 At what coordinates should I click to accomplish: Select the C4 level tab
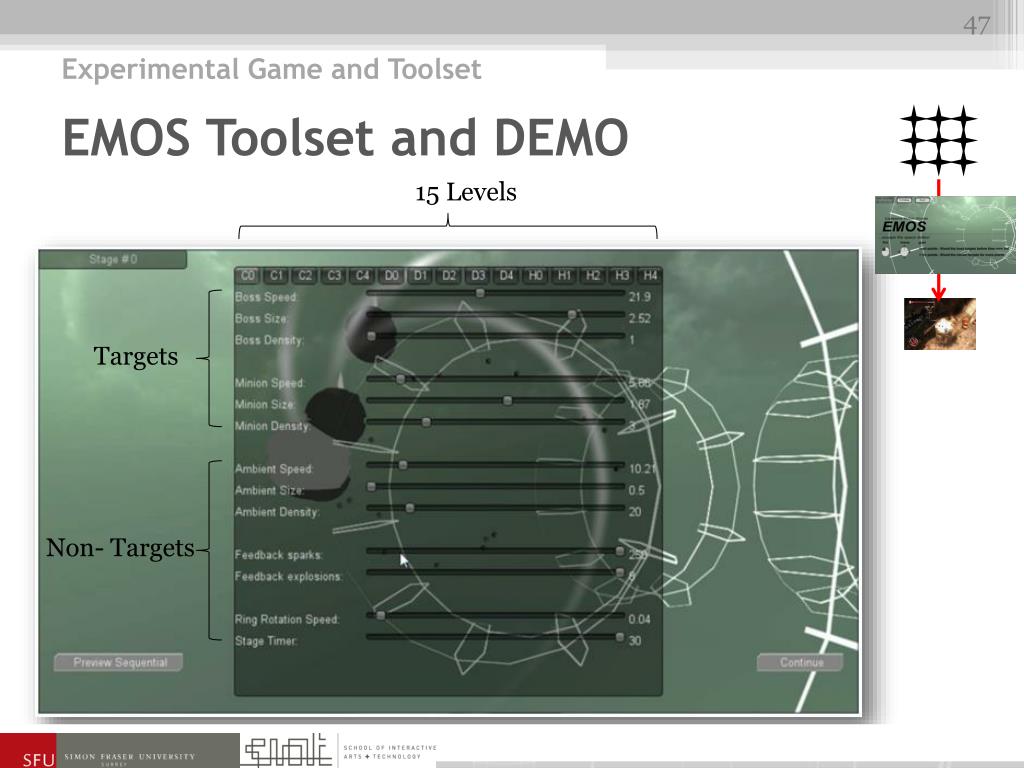(363, 276)
